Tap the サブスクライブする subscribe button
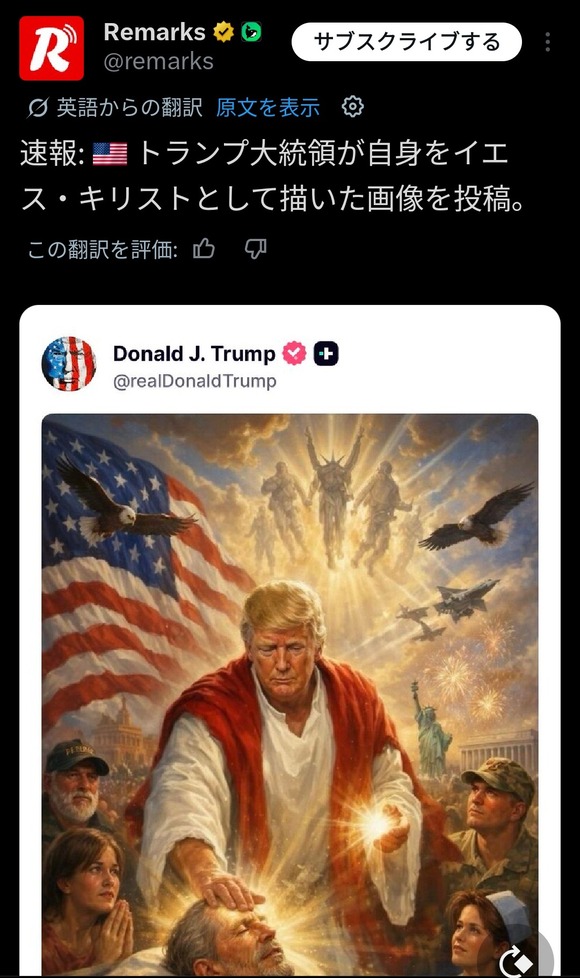 pyautogui.click(x=406, y=42)
